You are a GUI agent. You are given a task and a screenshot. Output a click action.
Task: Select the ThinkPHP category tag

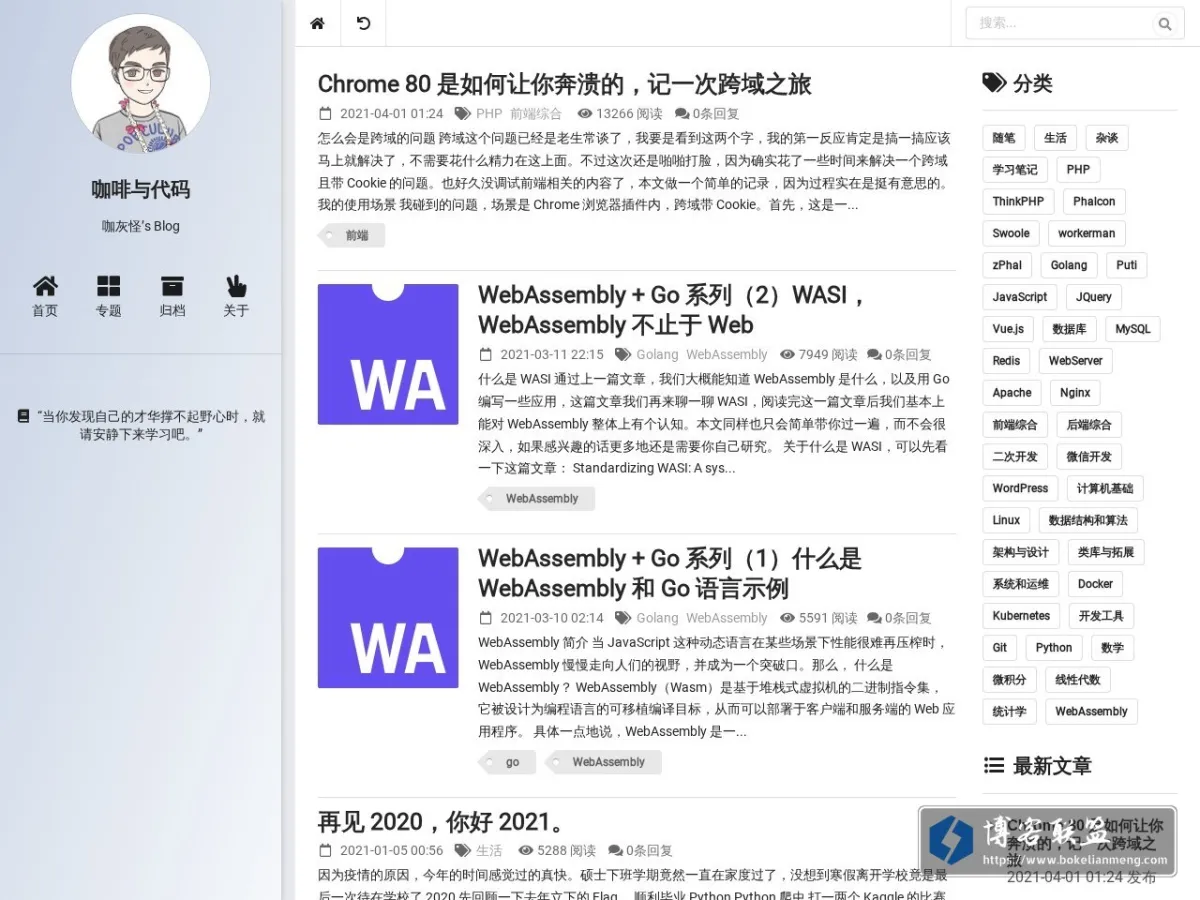tap(1018, 202)
